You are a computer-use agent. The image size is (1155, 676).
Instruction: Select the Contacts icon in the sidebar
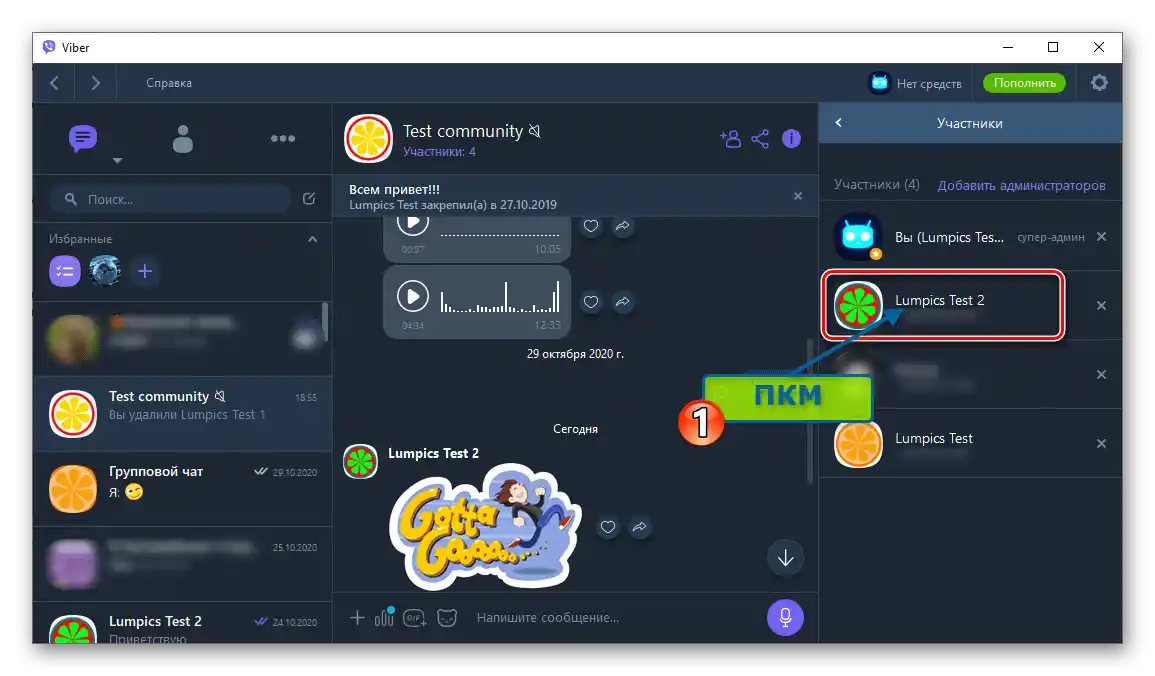[x=182, y=138]
